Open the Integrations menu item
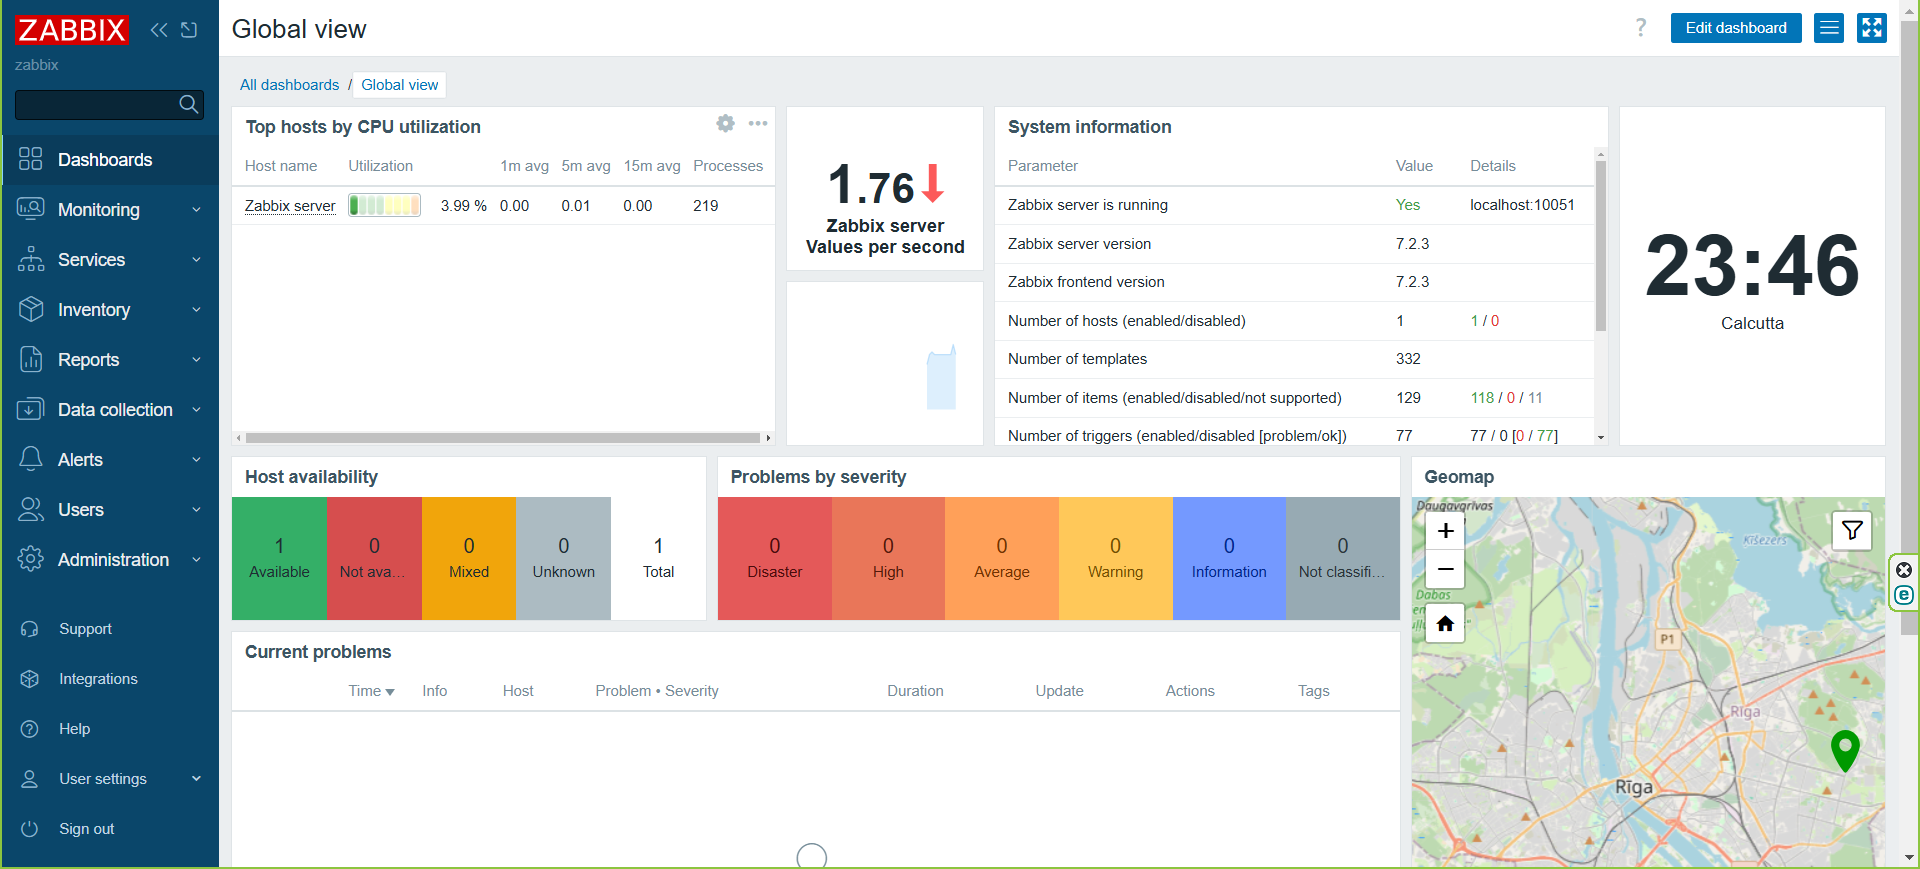Screen dimensions: 1920x869 [110, 679]
